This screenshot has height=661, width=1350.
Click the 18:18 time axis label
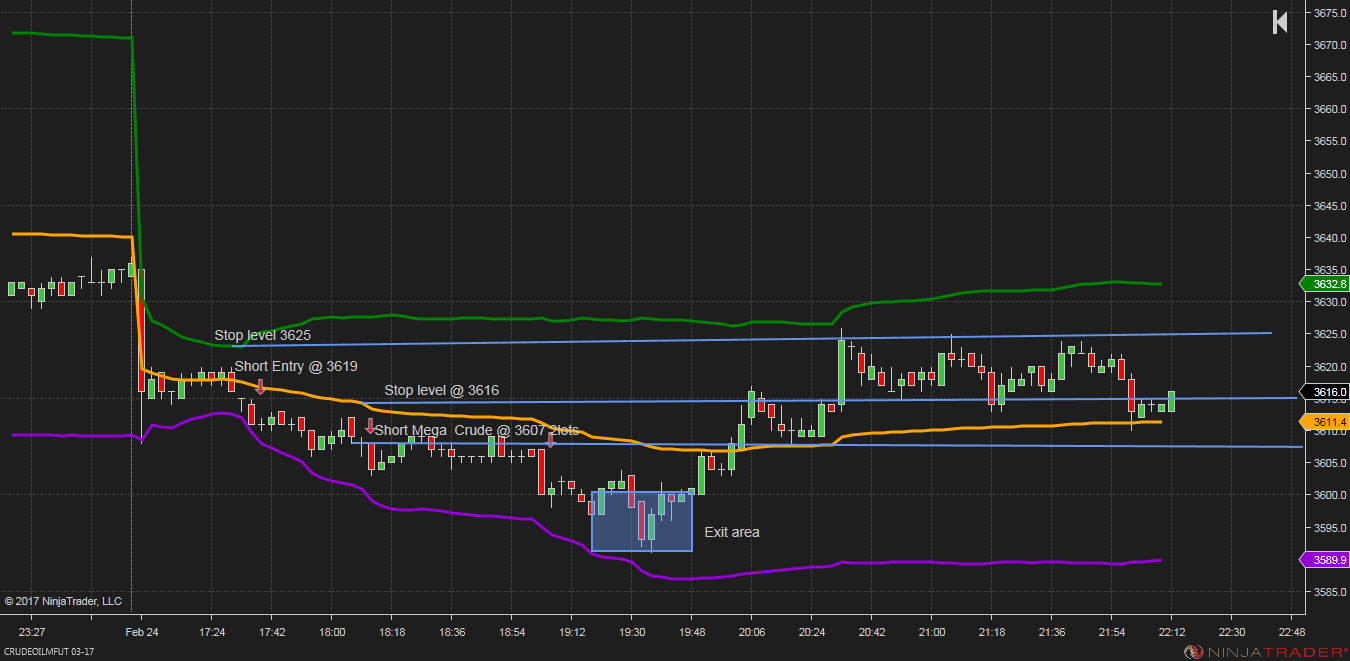[392, 632]
